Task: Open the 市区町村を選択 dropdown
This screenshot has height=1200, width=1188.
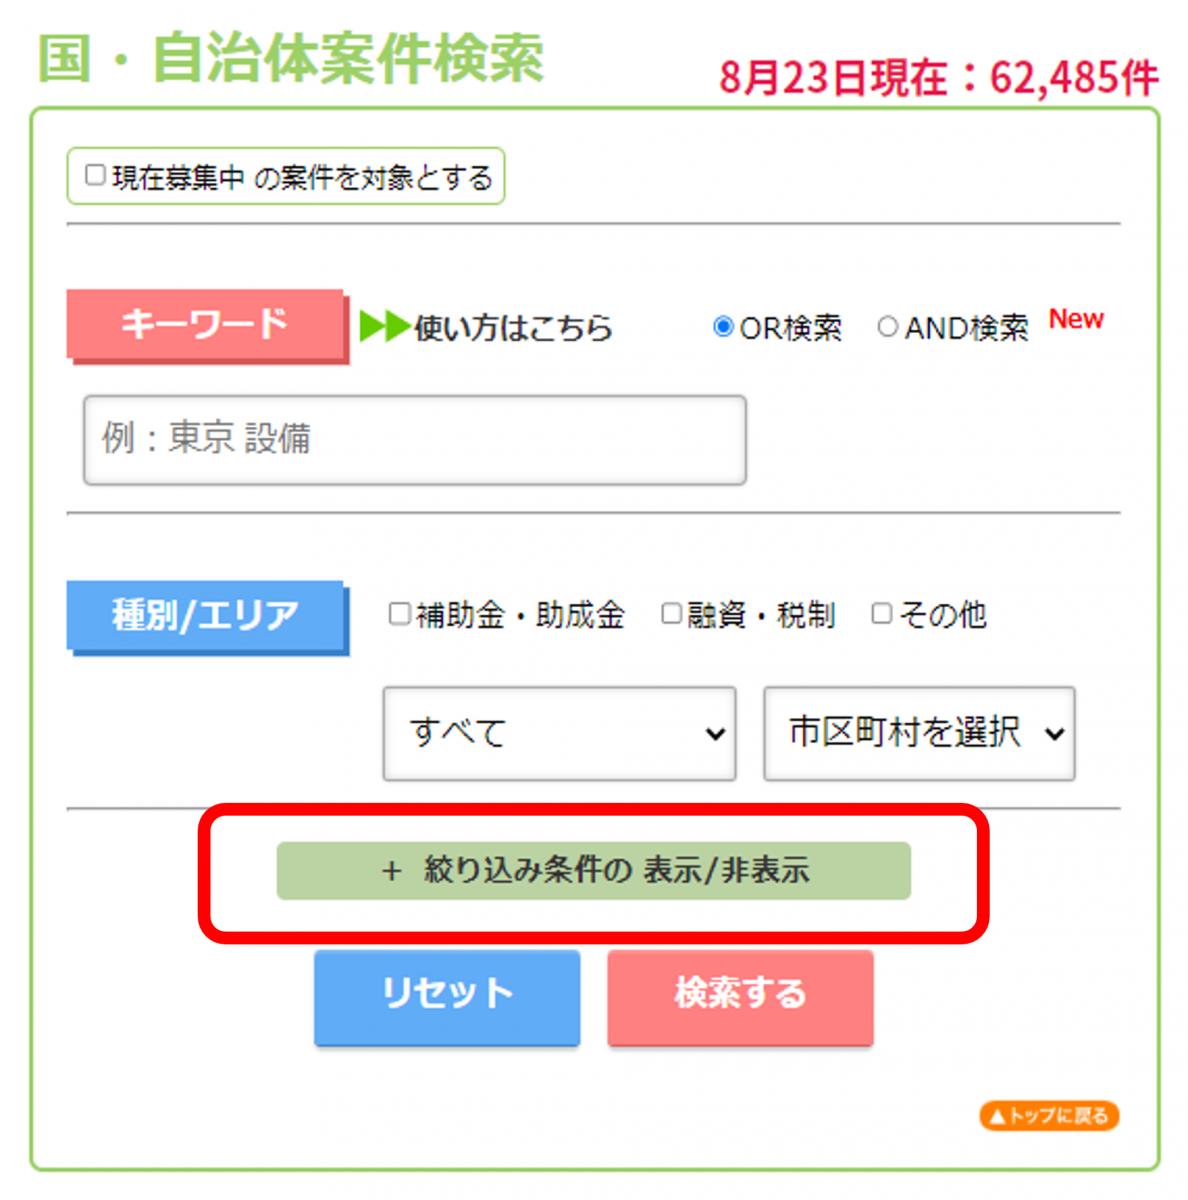Action: click(x=918, y=733)
